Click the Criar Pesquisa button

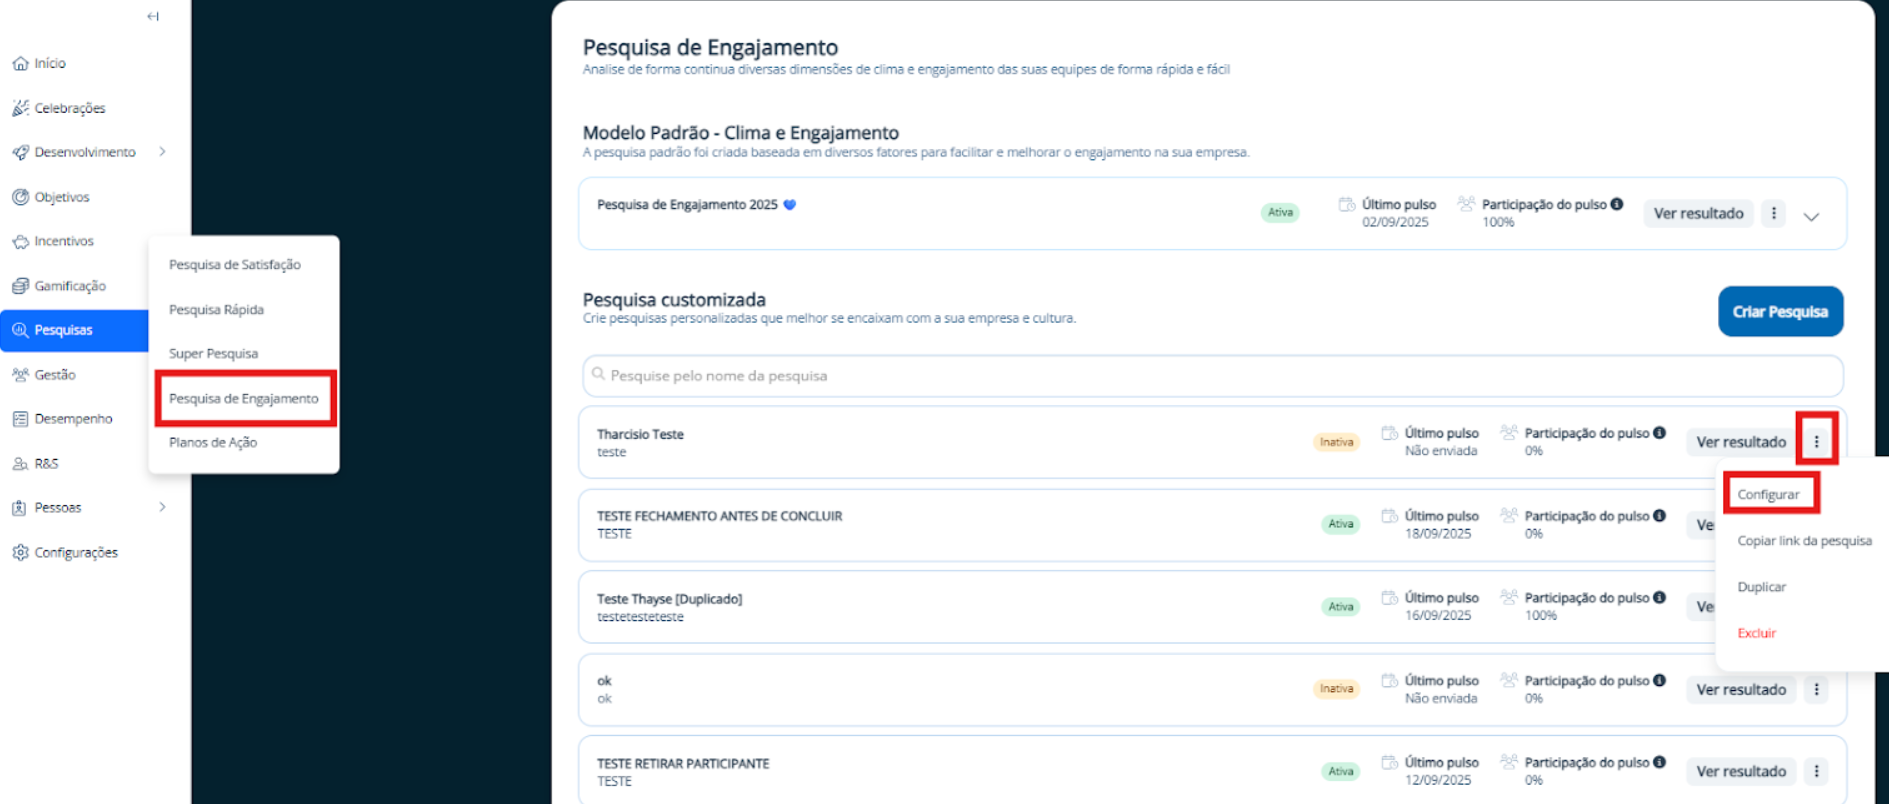click(1780, 312)
